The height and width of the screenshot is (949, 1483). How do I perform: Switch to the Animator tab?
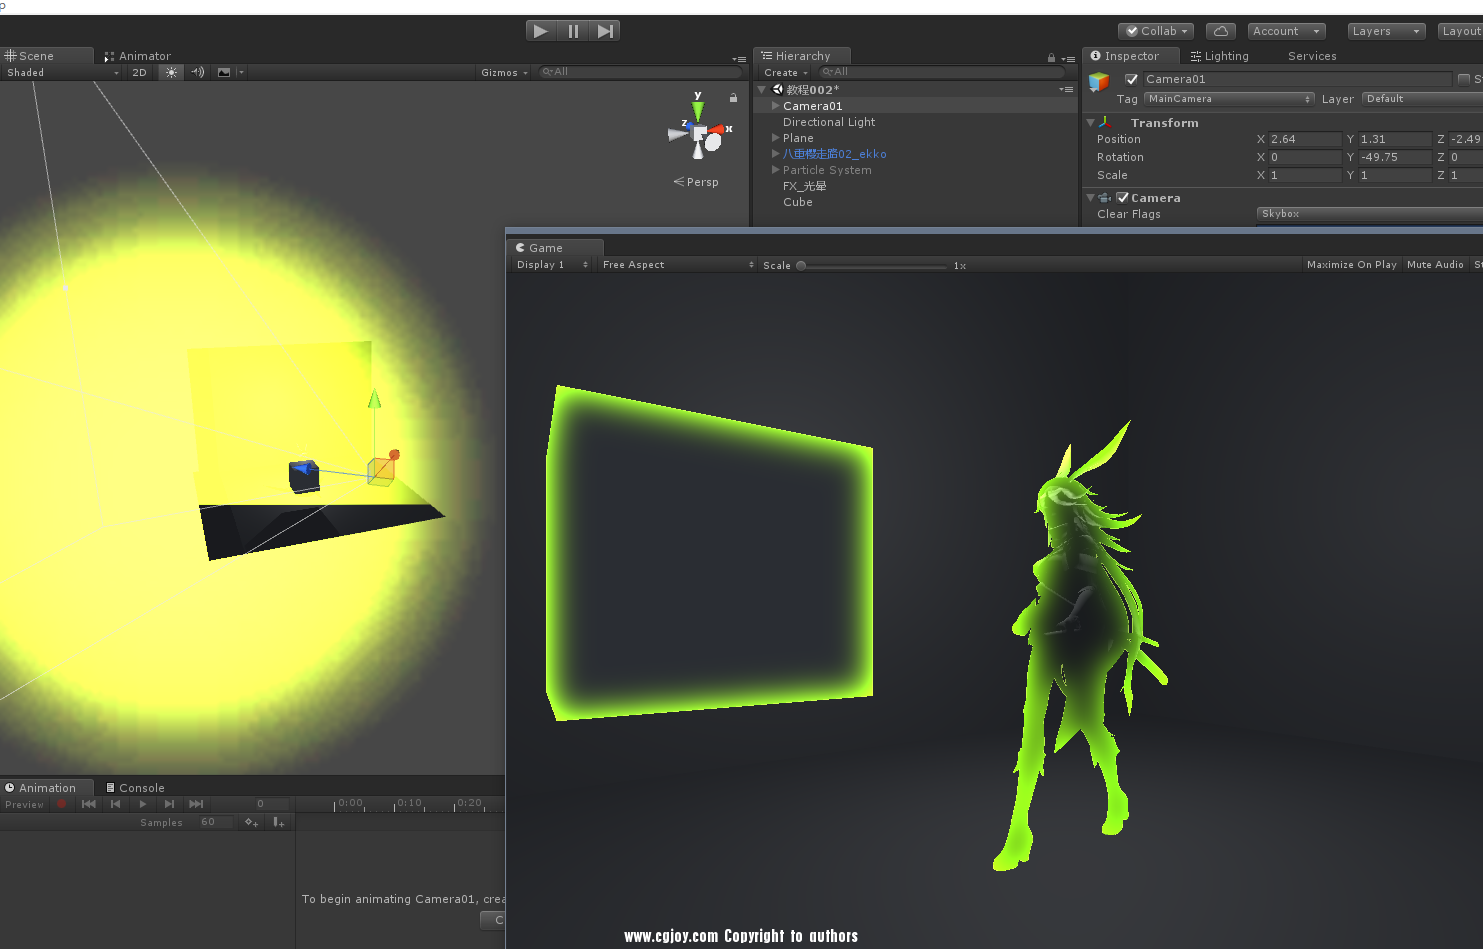138,56
